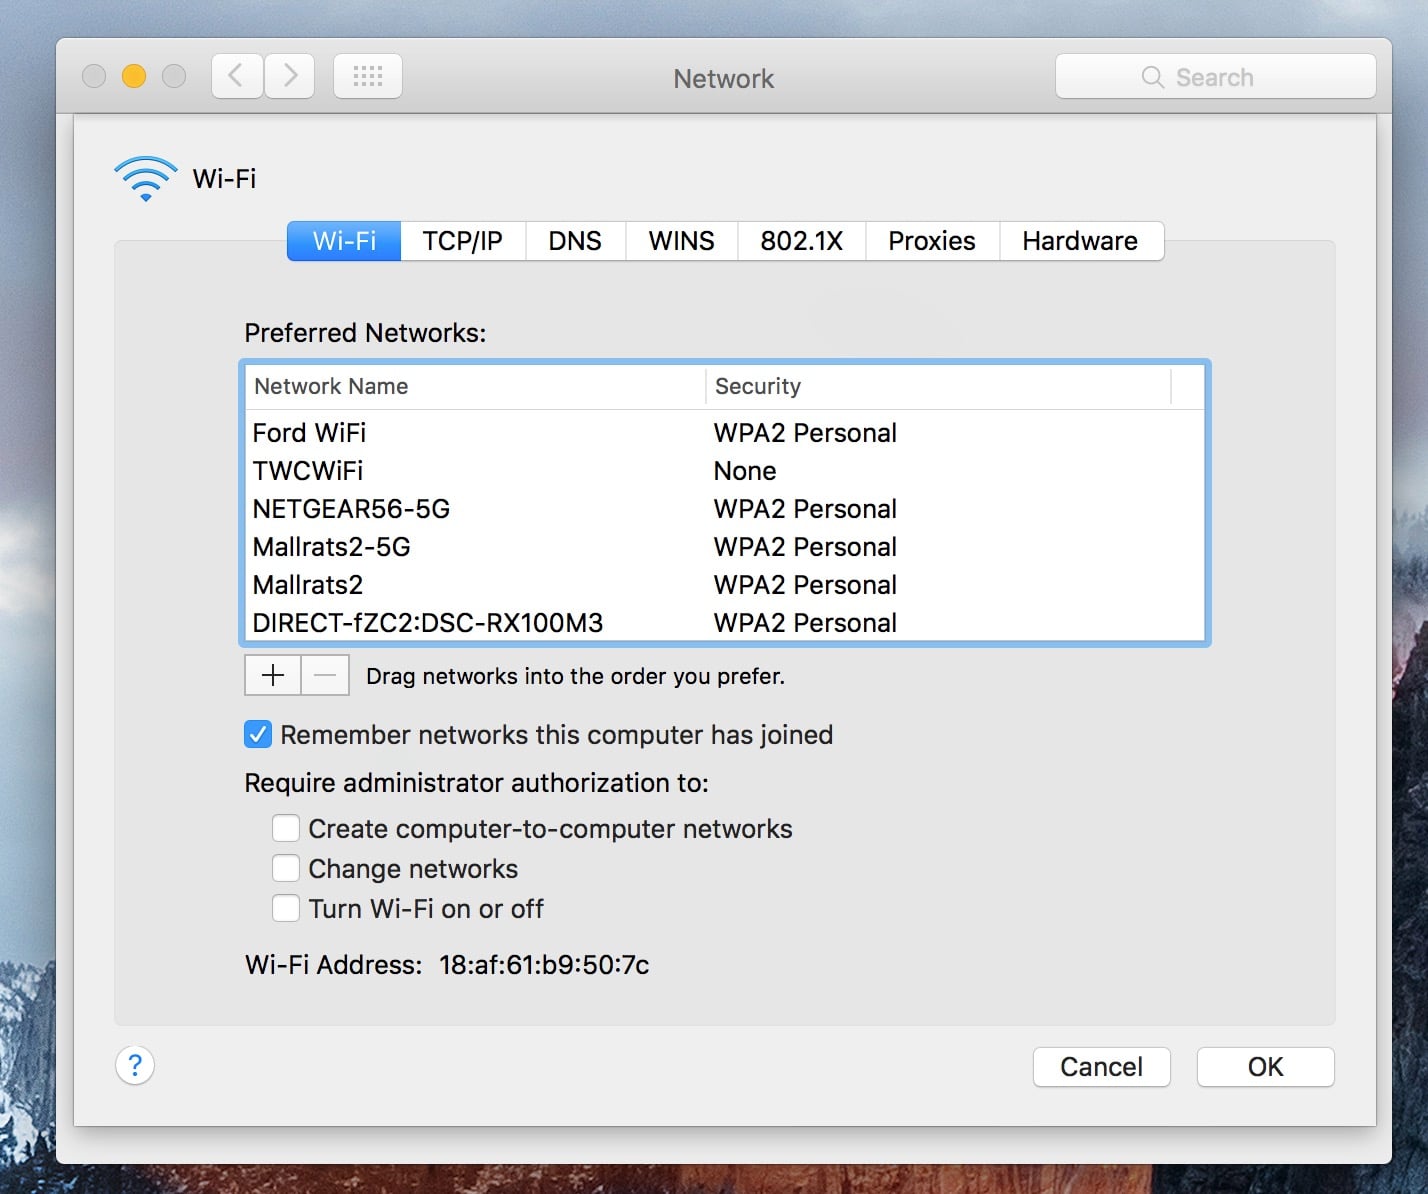This screenshot has width=1428, height=1194.
Task: Open the help question mark icon
Action: coord(135,1066)
